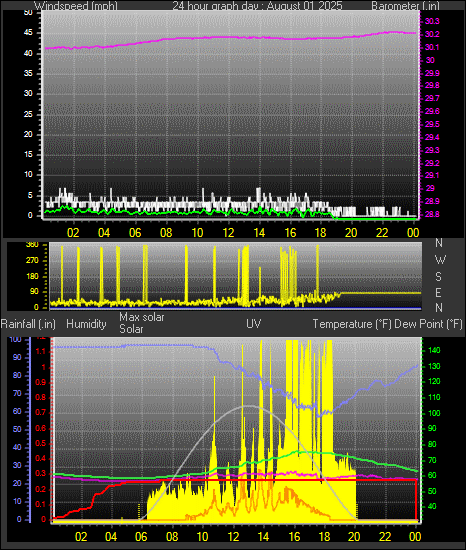Select the 130 value on the green temperature axis

434,367
